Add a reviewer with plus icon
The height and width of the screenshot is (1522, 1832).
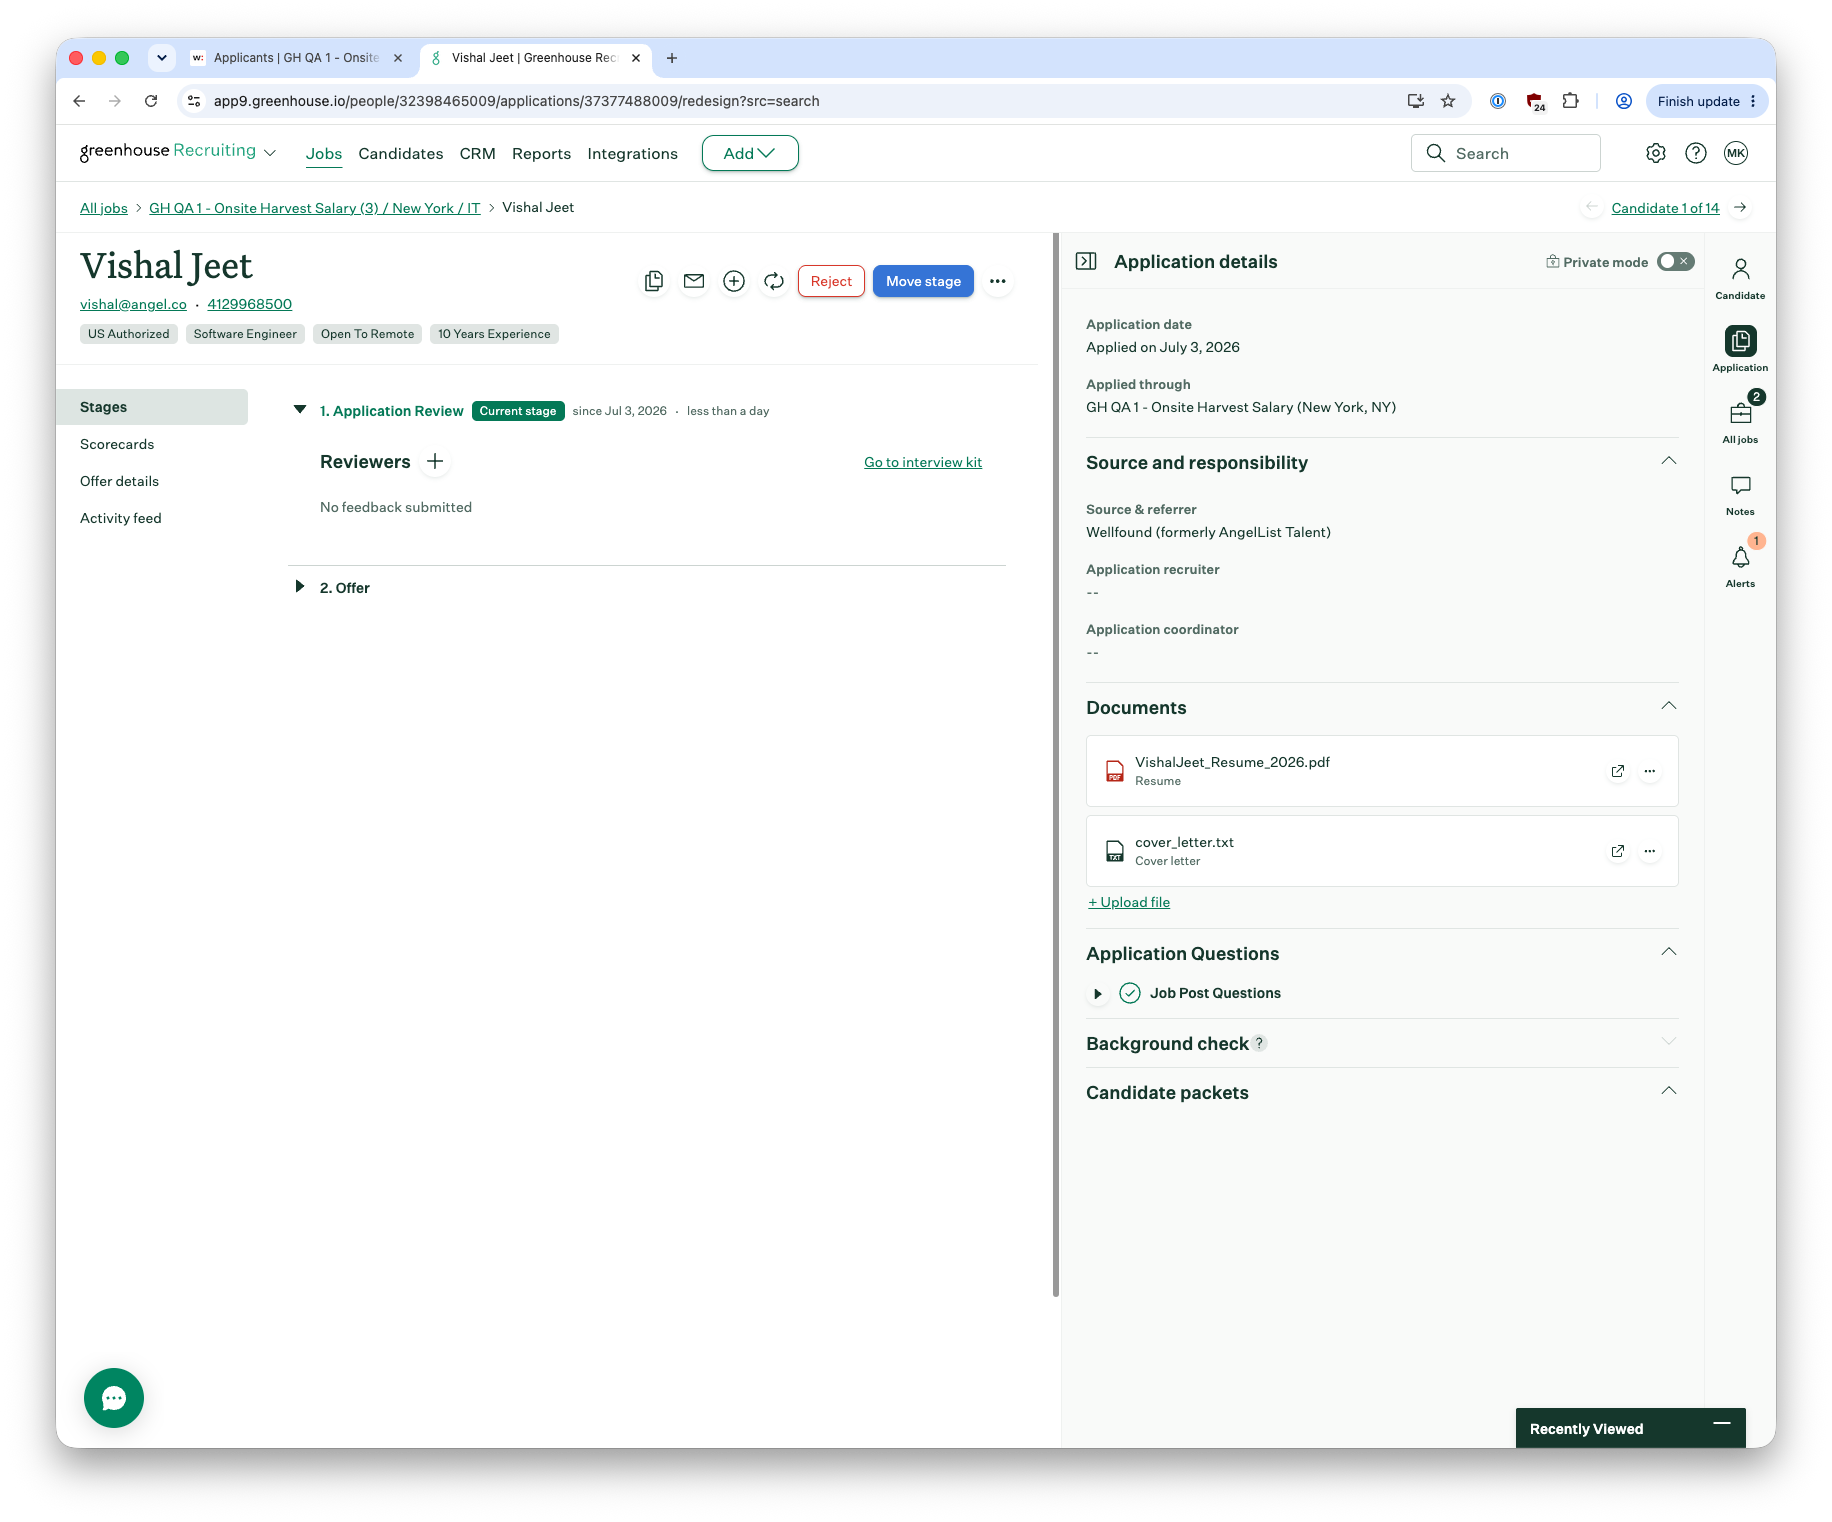click(x=435, y=462)
